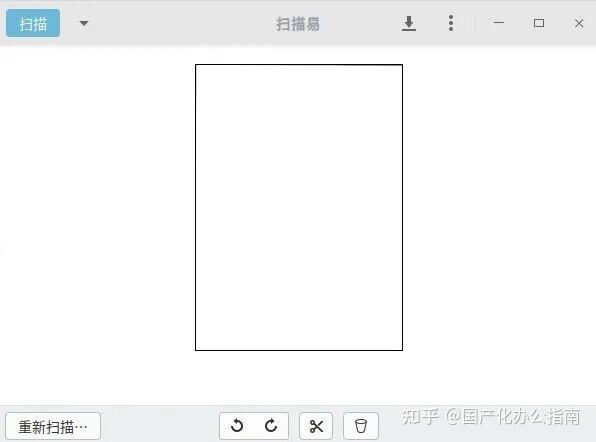Click the blue 扫描 scan button

point(33,23)
